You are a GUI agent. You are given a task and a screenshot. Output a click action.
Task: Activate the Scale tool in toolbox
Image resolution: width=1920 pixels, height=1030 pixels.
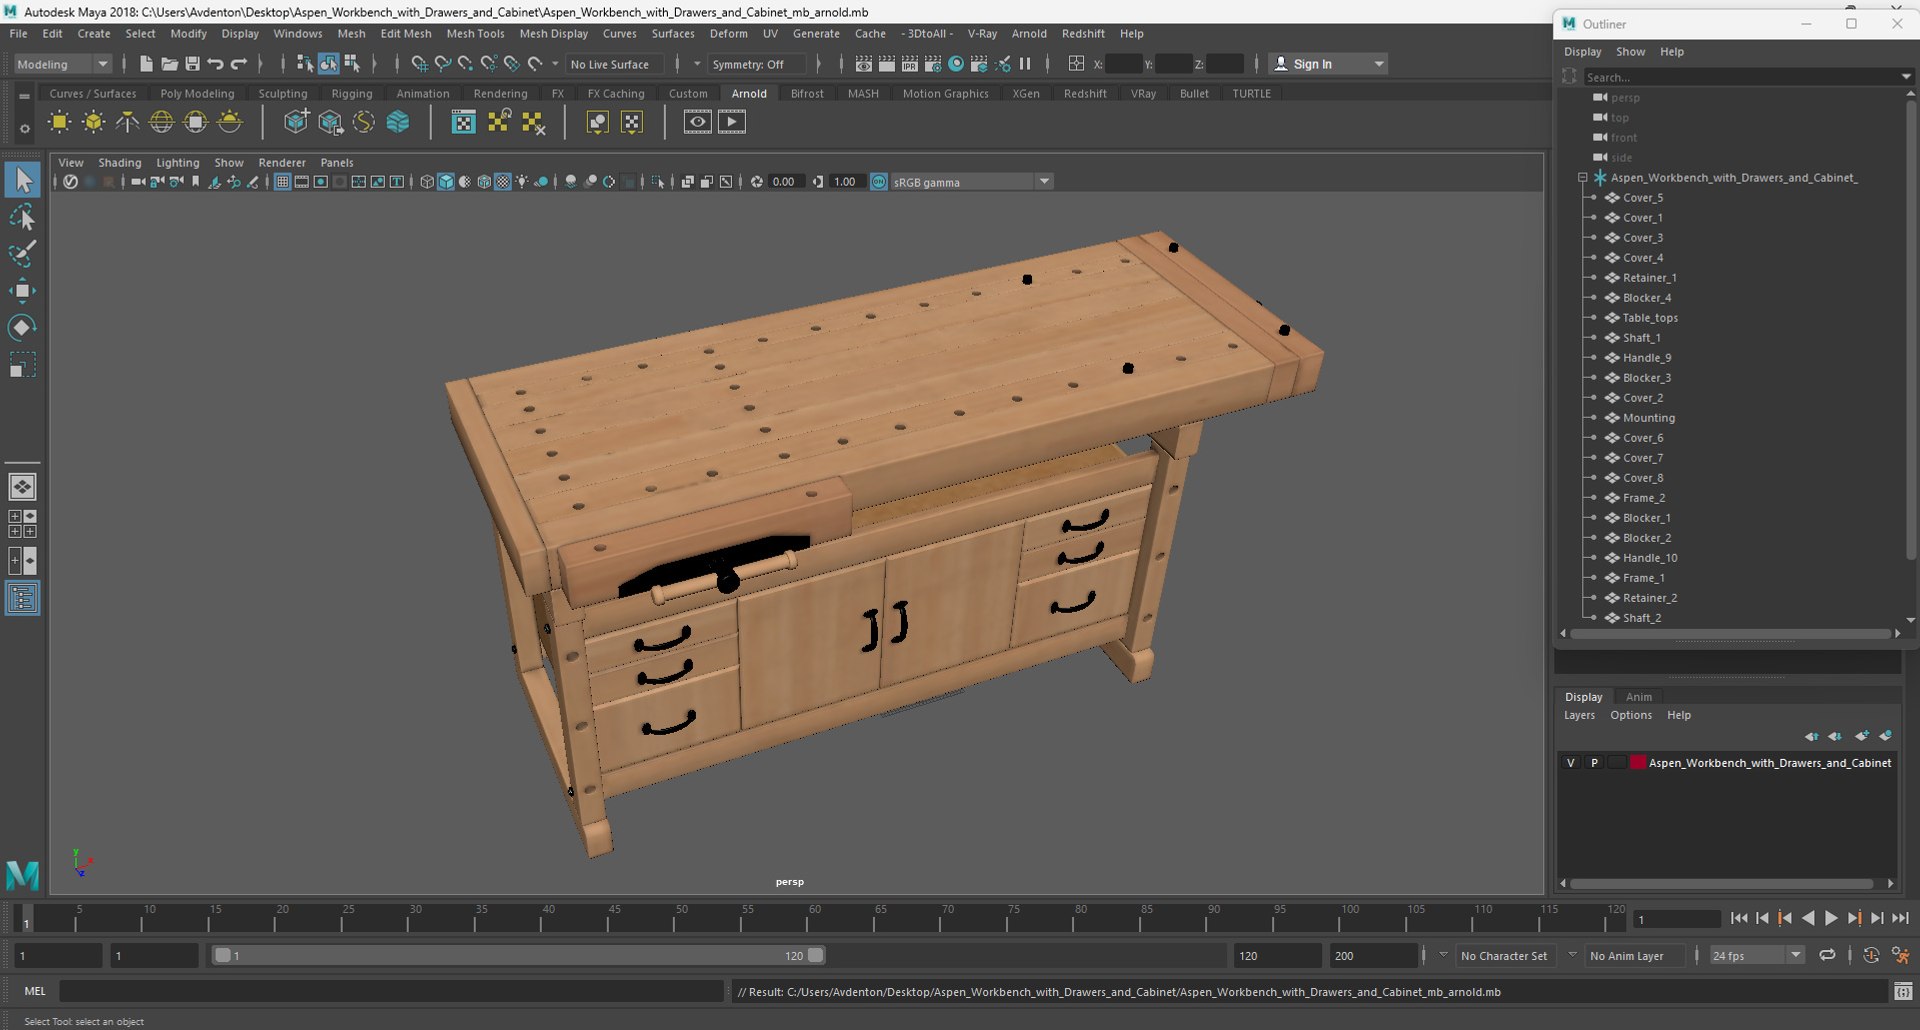tap(22, 365)
